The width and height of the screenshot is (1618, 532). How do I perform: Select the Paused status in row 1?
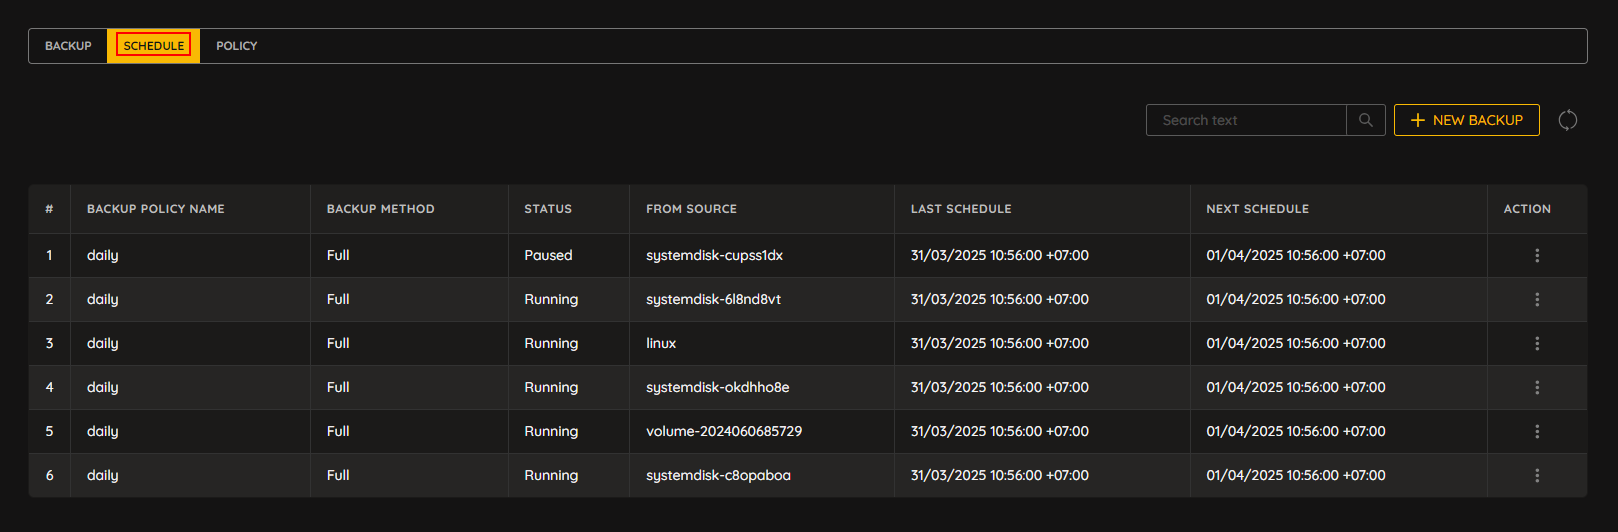click(x=548, y=255)
